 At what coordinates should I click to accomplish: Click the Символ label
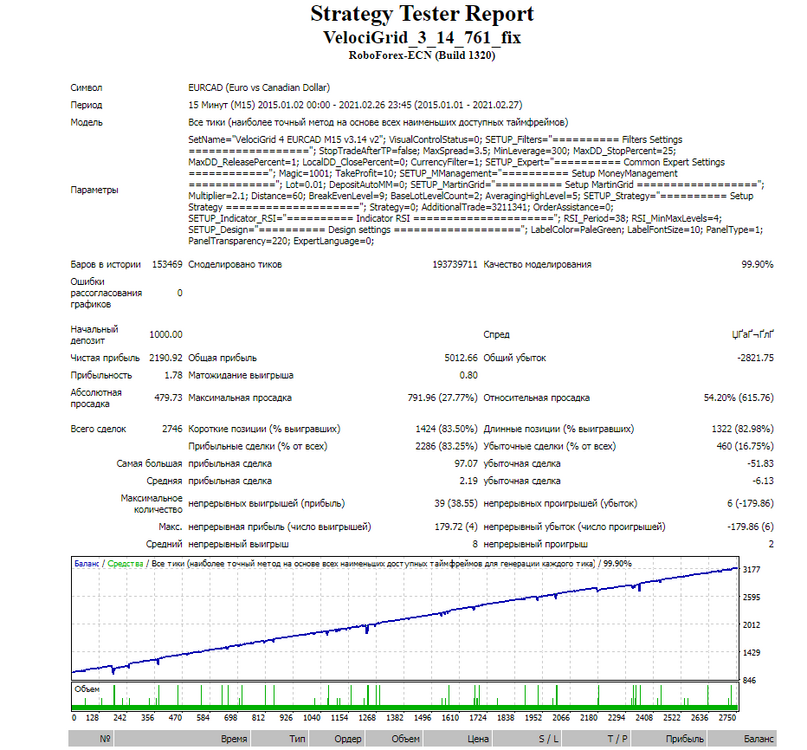[x=86, y=88]
